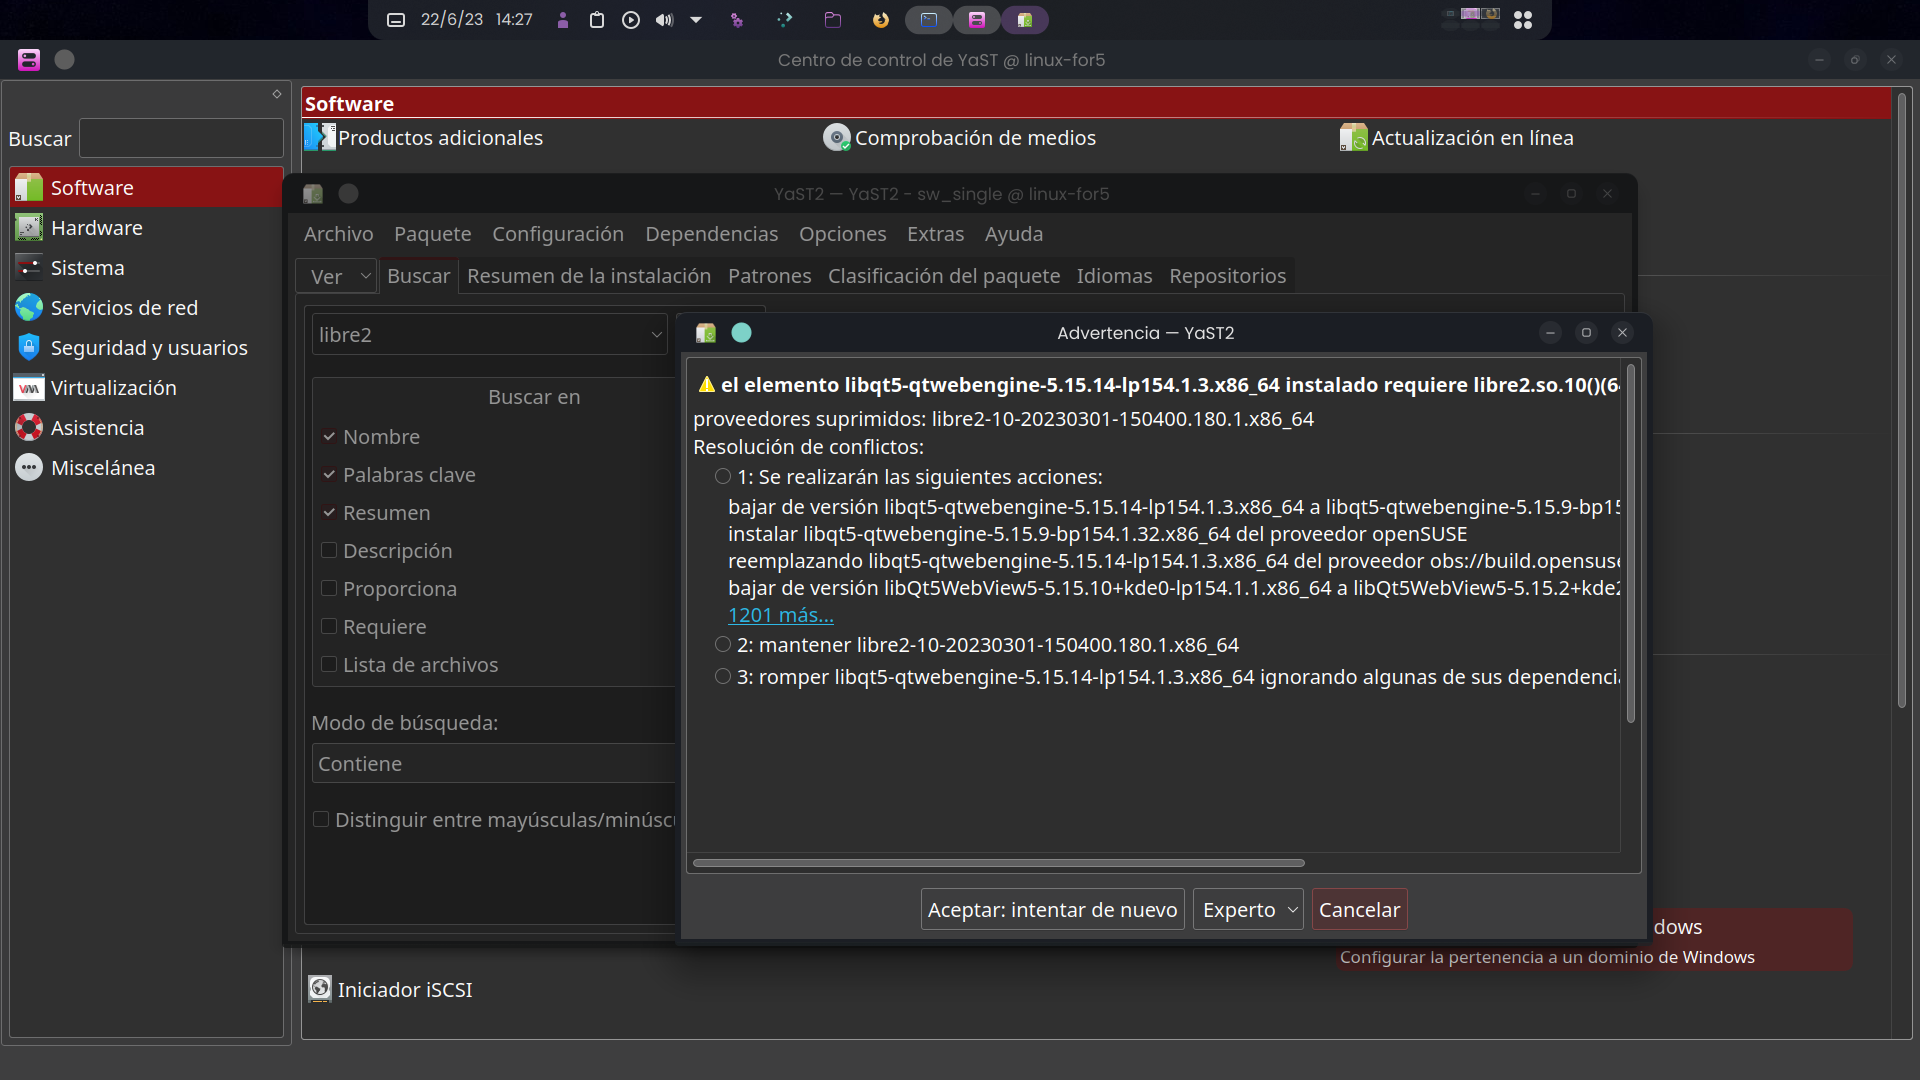Select the Asistencia lifebuoy icon

29,428
